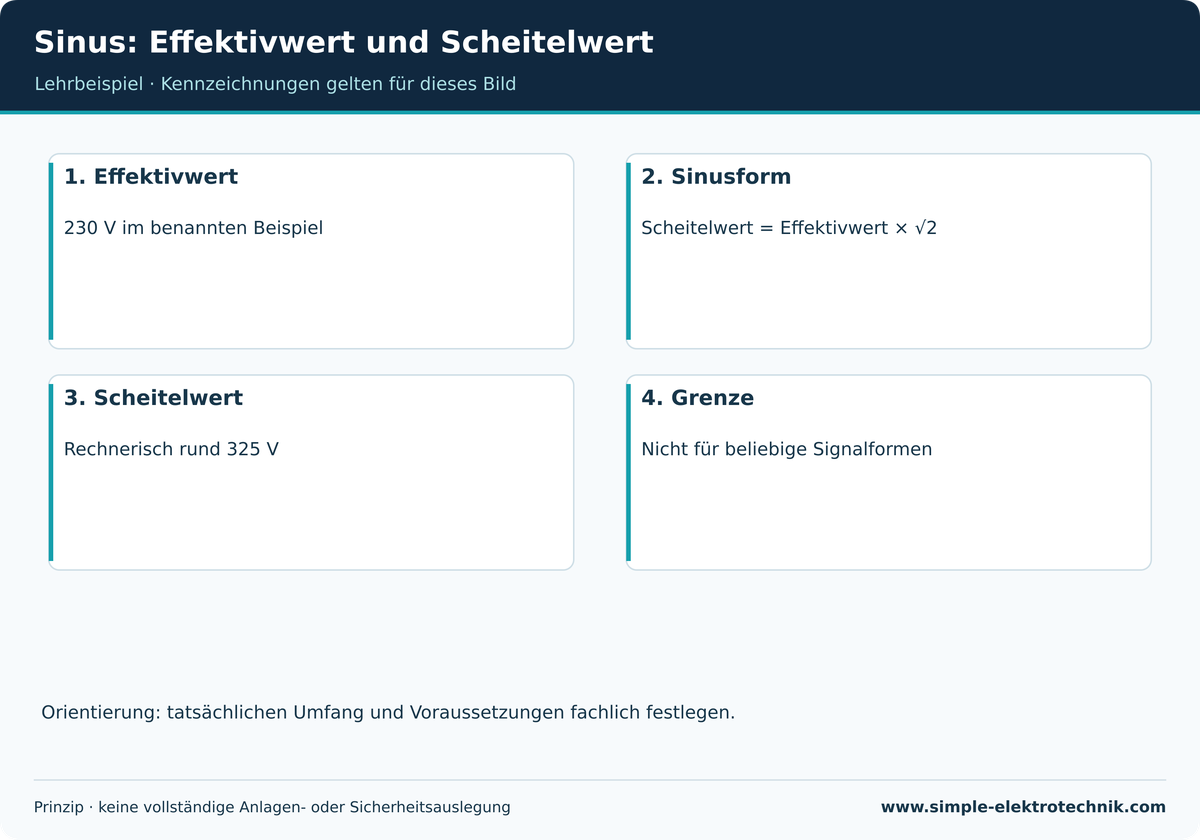
Task: Select the heading '1. Effektivwert'
Action: 151,177
